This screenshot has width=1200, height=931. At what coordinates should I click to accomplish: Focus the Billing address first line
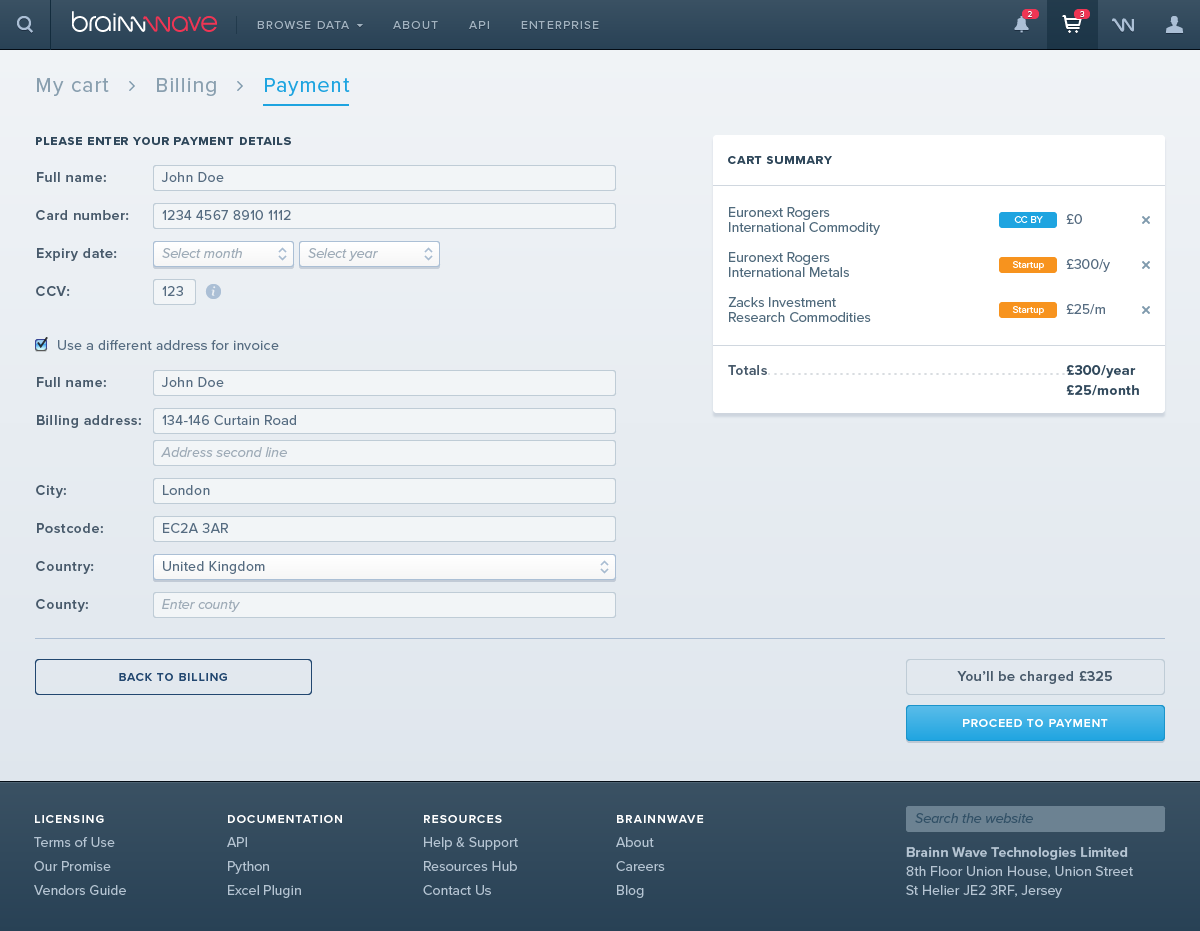pyautogui.click(x=384, y=421)
